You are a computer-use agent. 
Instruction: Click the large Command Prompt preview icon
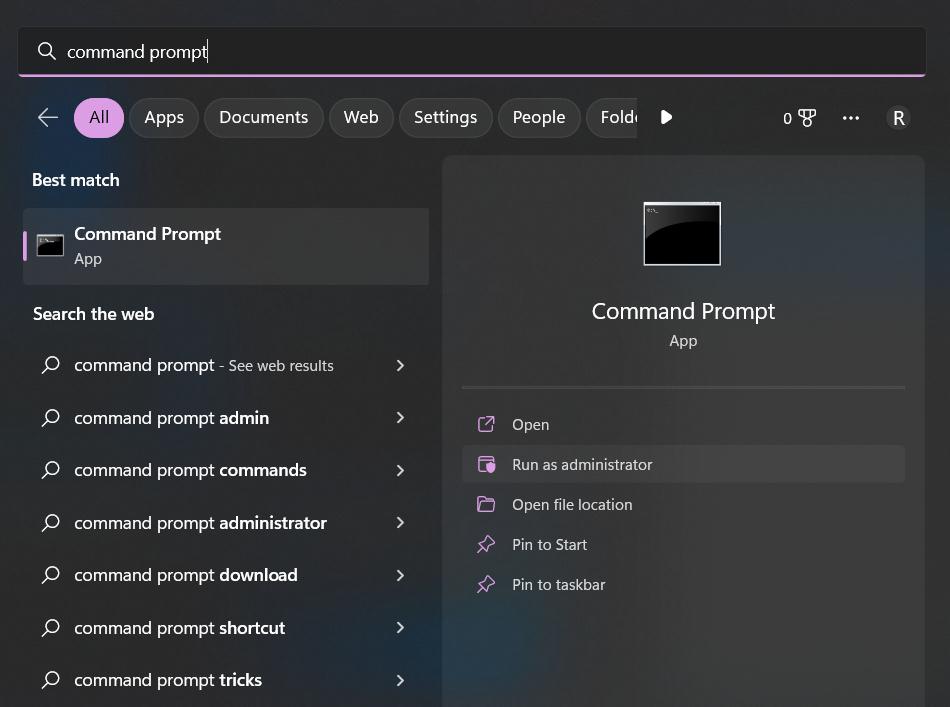682,234
